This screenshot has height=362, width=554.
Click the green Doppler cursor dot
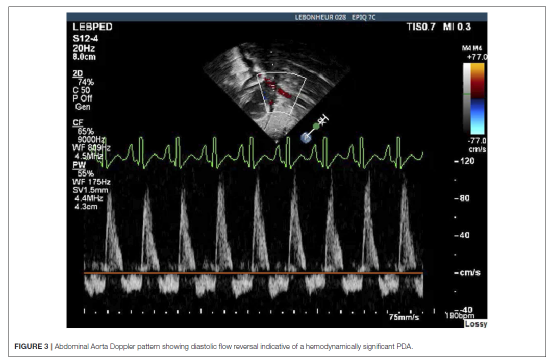(316, 126)
